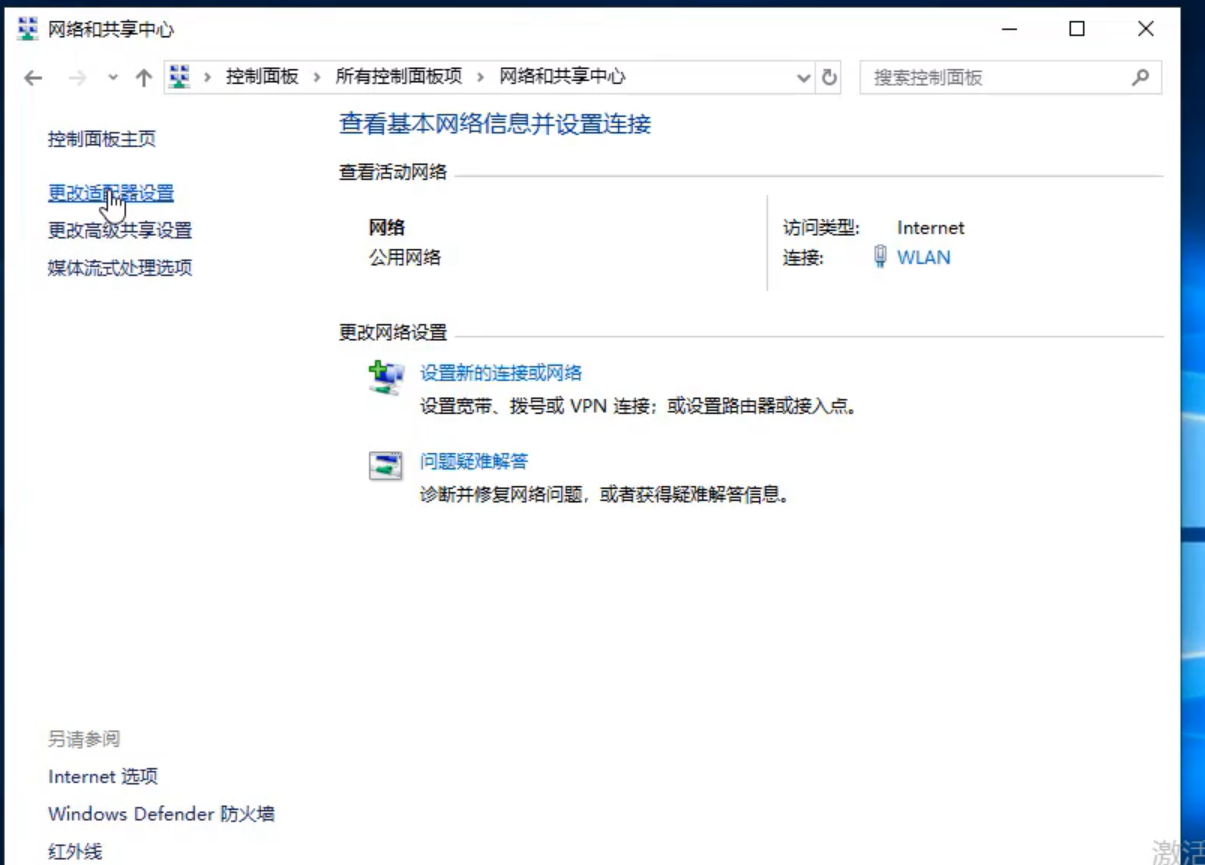Screen dimensions: 1205x865
Task: Click the 搜索控制面板 search field
Action: click(x=995, y=77)
